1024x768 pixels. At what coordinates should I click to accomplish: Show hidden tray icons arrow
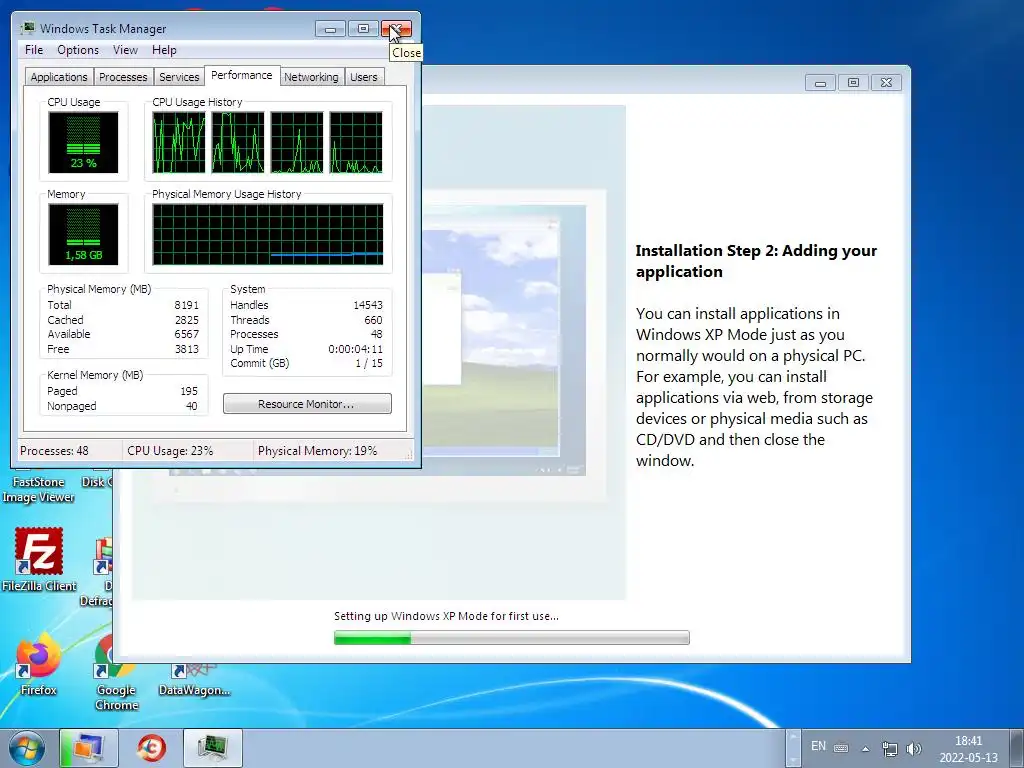pyautogui.click(x=865, y=749)
